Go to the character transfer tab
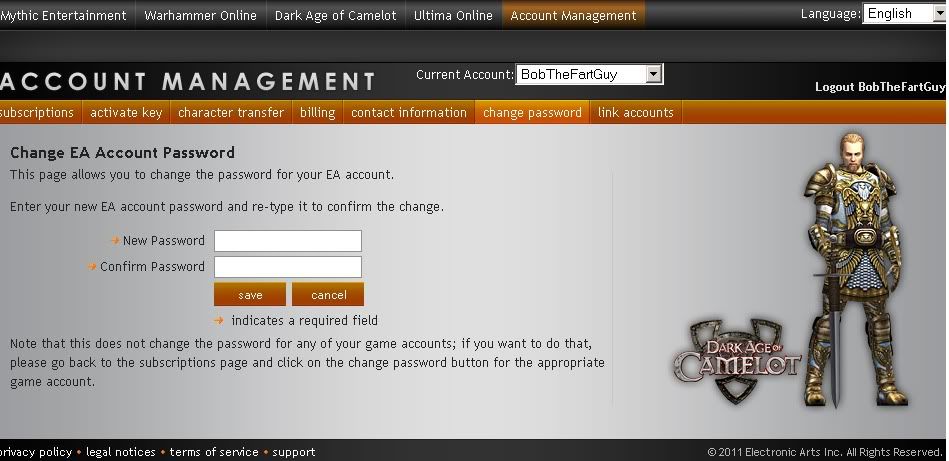 point(231,113)
